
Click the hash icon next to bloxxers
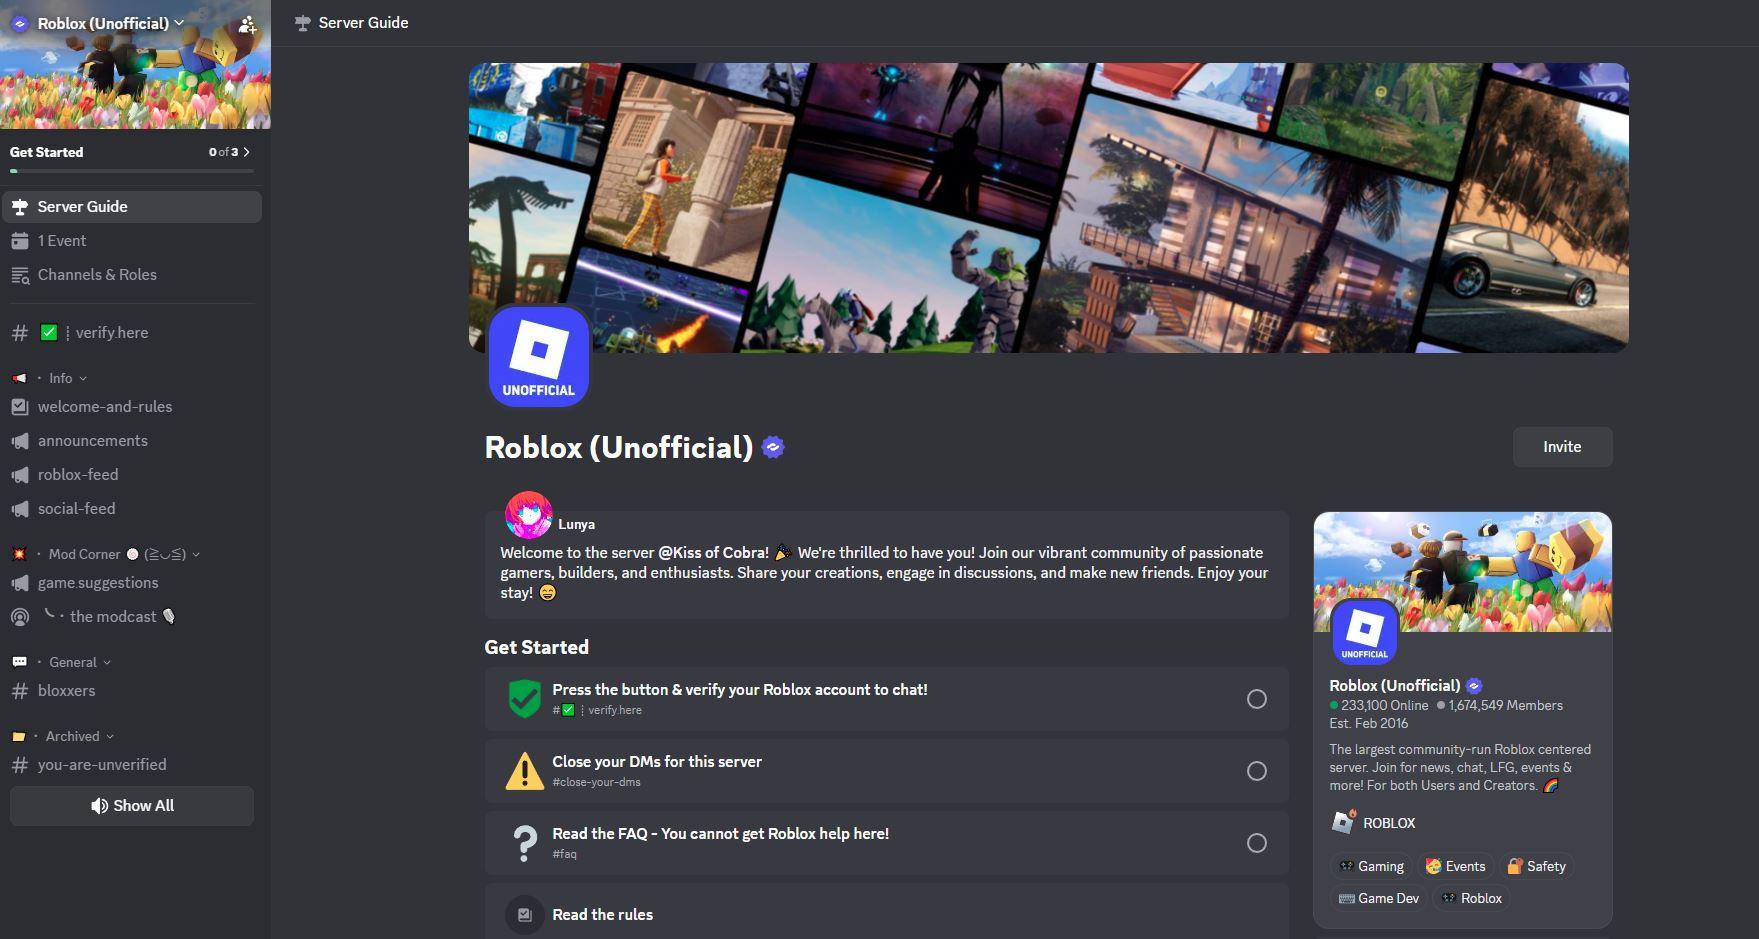click(20, 691)
